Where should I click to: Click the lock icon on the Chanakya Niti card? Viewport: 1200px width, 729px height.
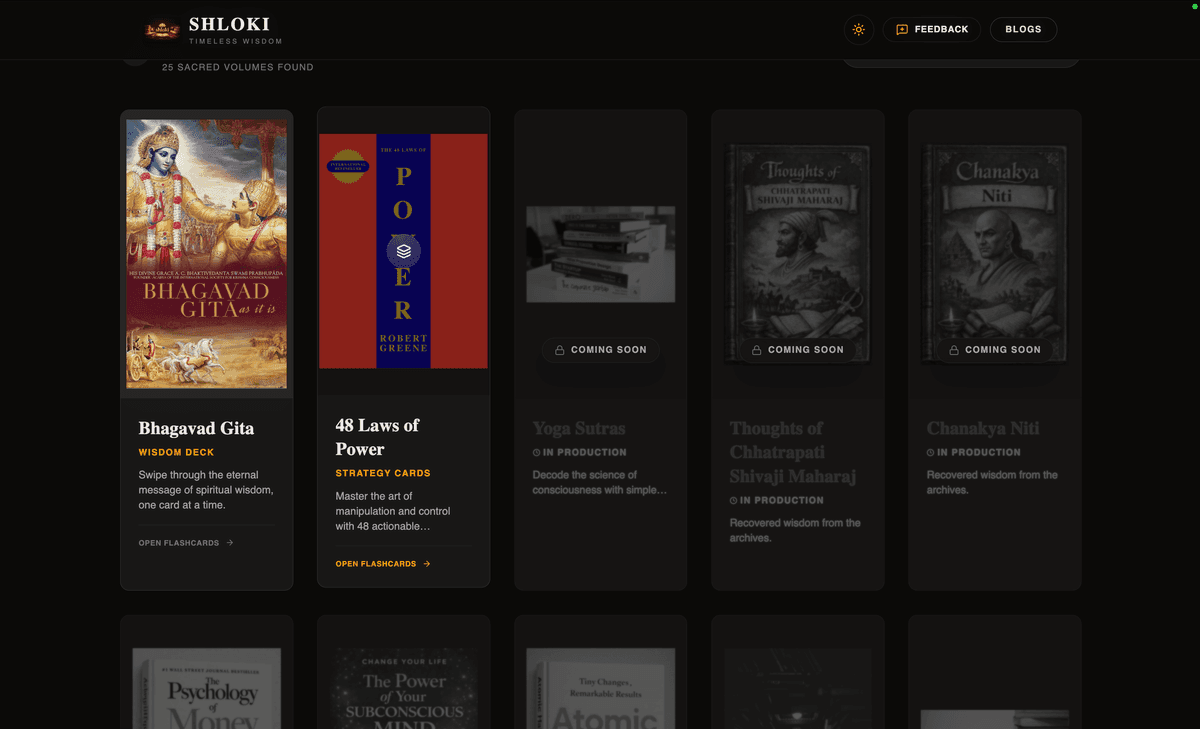coord(954,350)
